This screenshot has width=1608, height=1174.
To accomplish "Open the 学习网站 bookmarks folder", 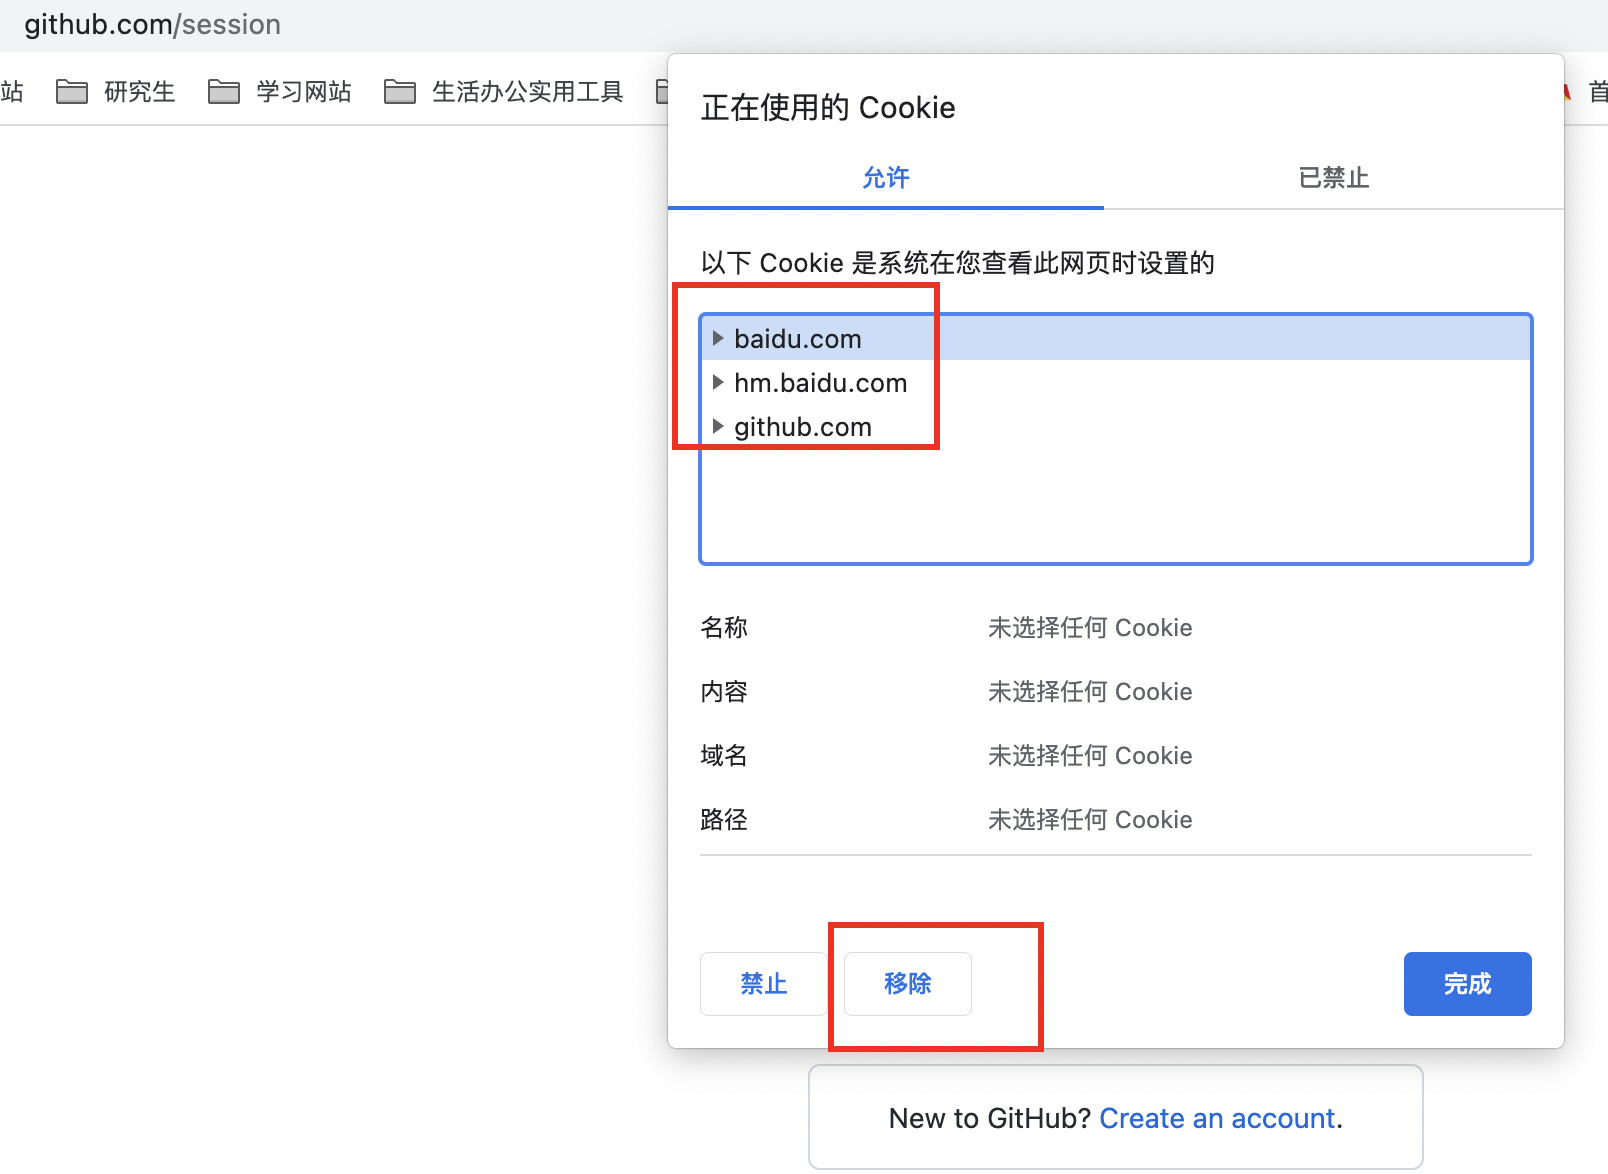I will pos(280,92).
